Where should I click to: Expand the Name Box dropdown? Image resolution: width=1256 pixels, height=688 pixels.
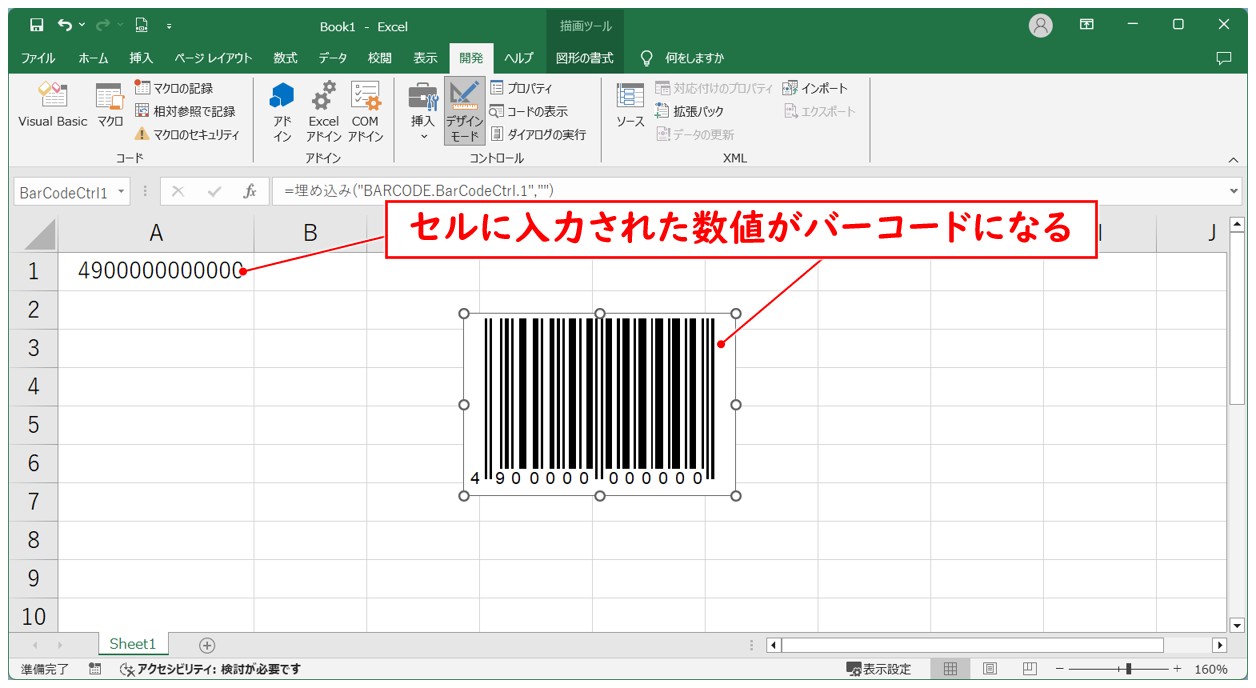[121, 192]
